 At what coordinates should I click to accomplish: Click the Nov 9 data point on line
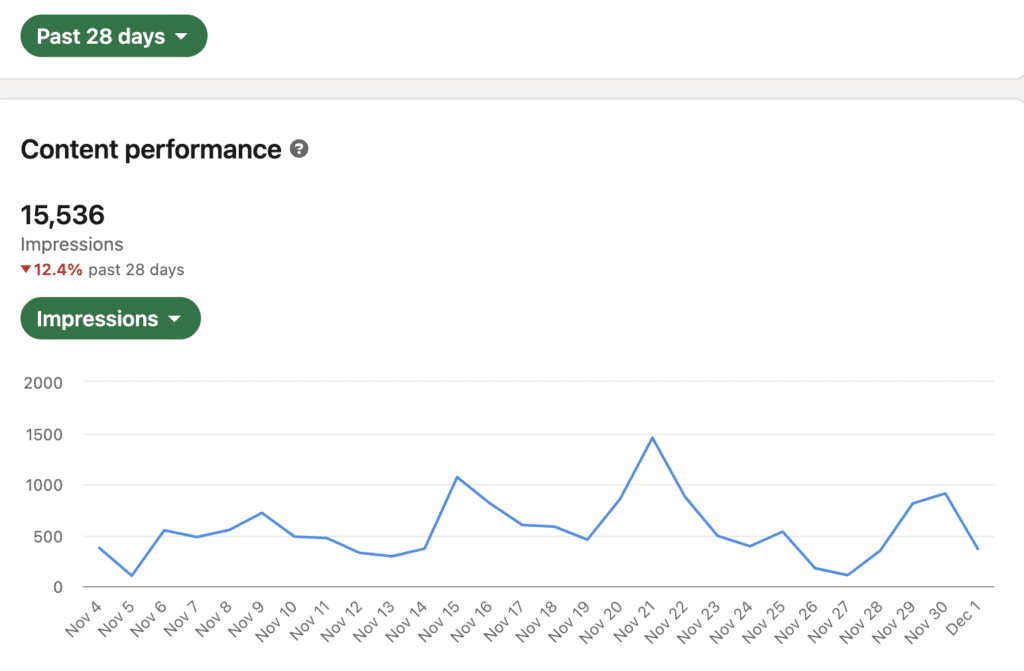262,513
